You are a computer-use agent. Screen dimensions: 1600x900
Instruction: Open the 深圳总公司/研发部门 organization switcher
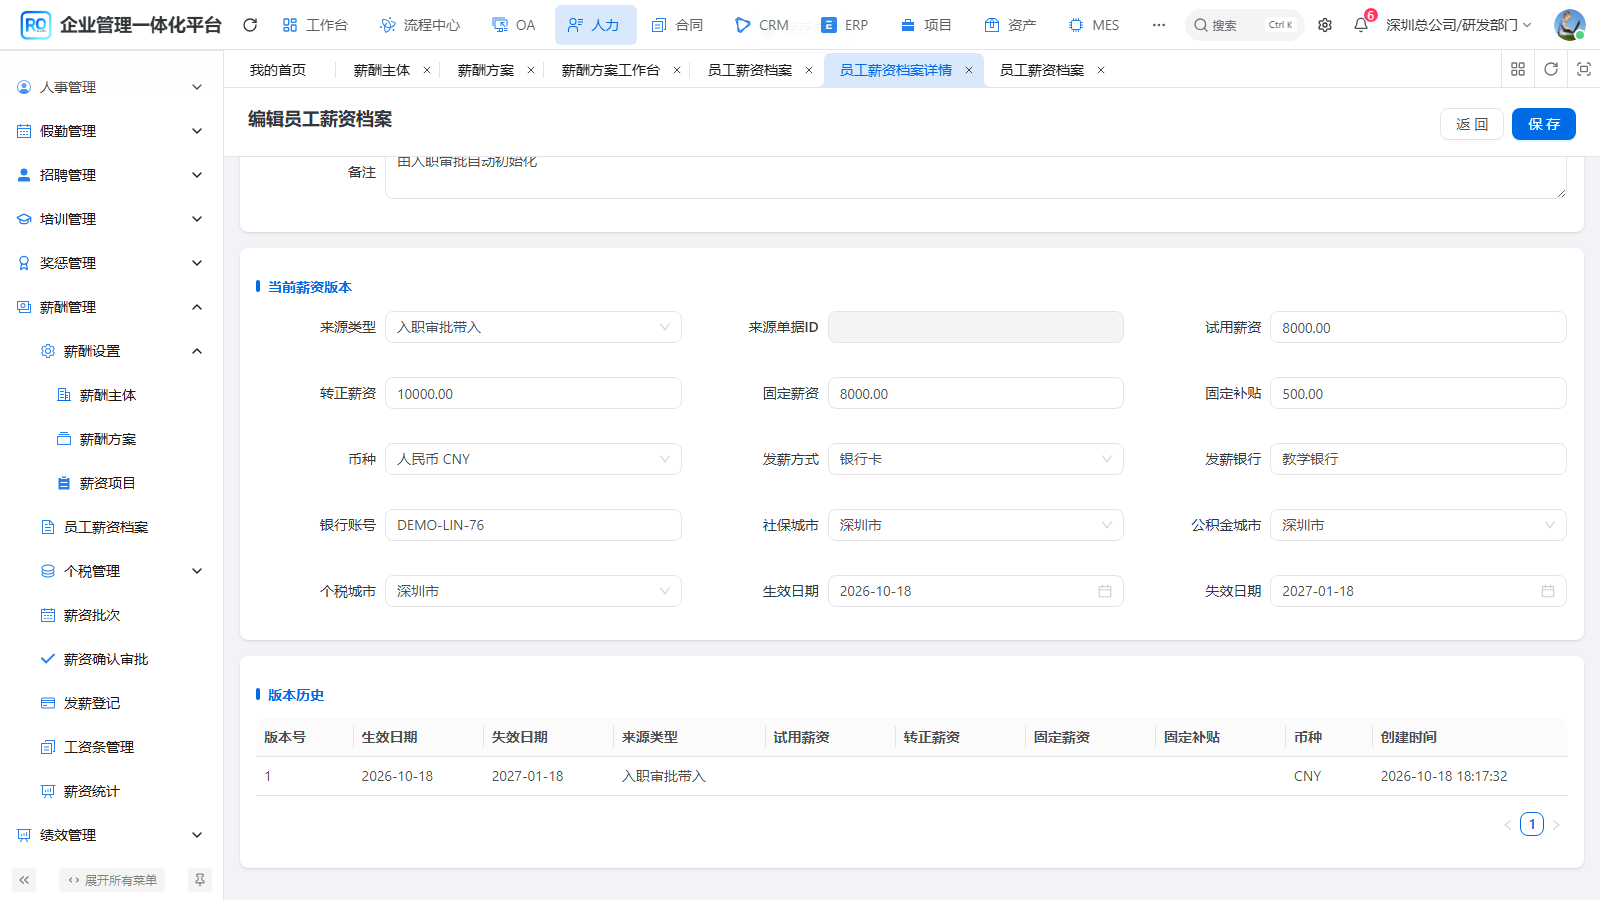coord(1458,25)
